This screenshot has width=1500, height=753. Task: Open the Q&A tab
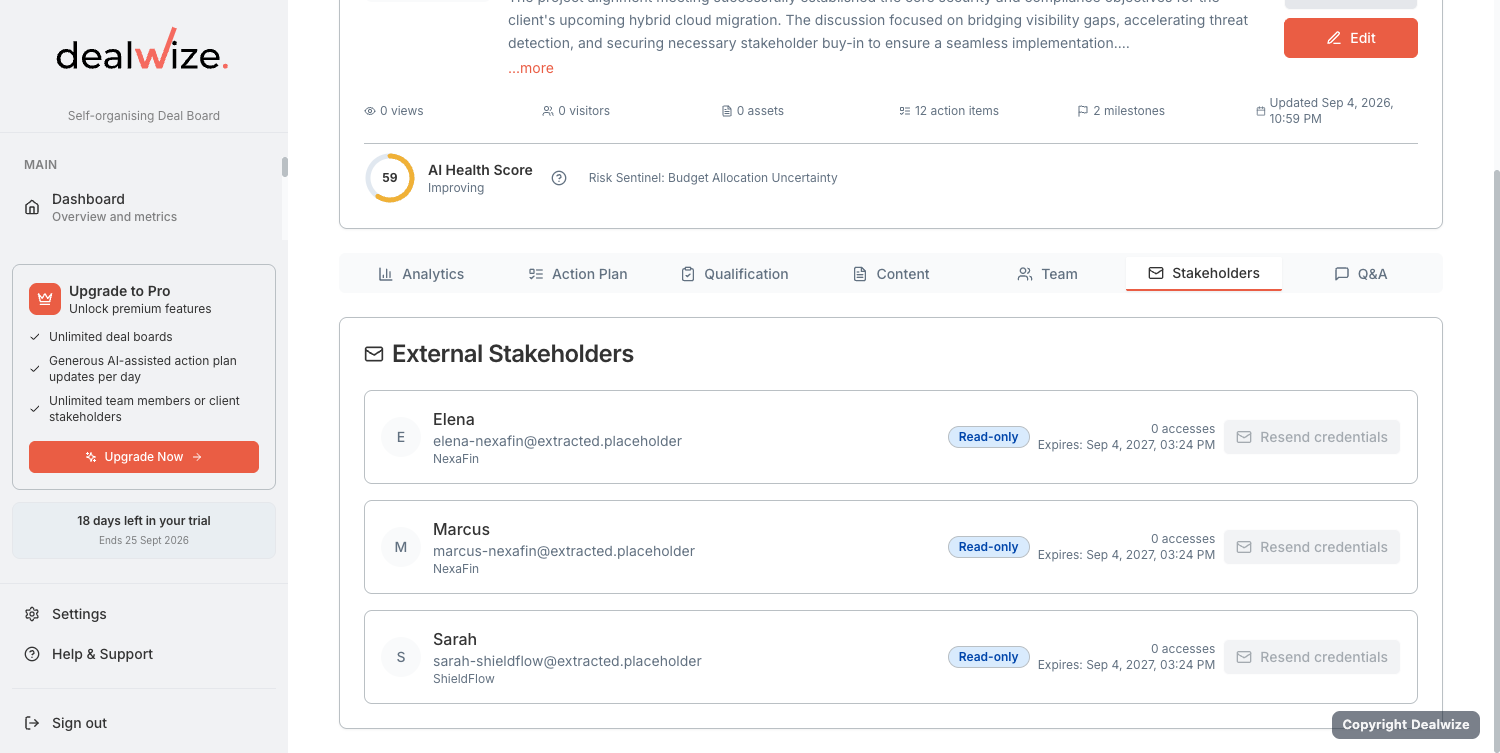click(x=1361, y=274)
